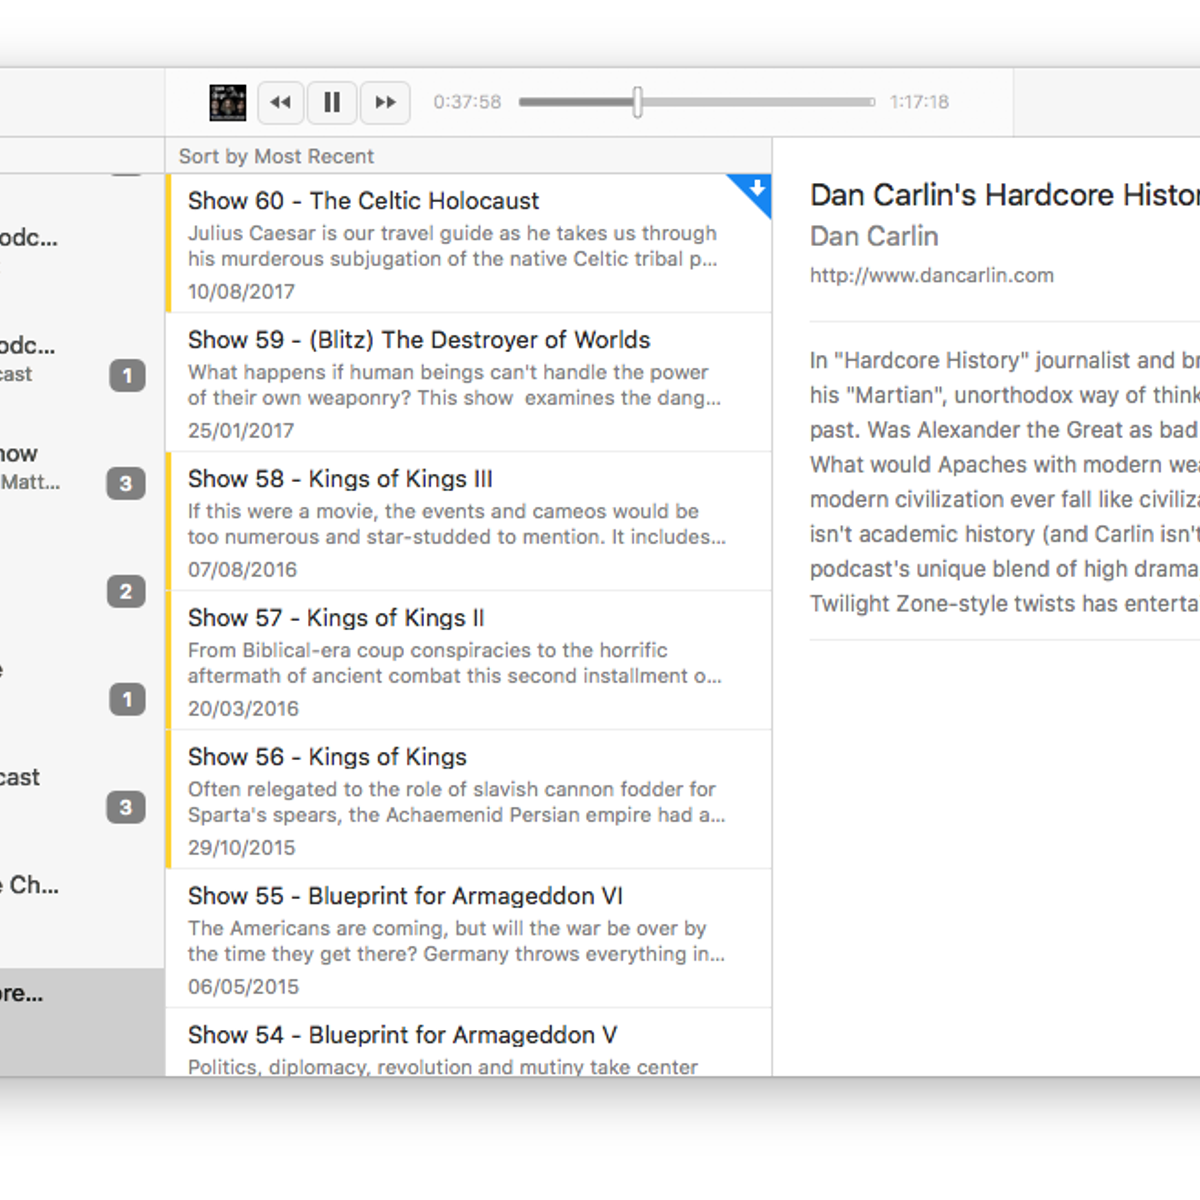Click the rewind button
Image resolution: width=1200 pixels, height=1200 pixels.
tap(281, 102)
